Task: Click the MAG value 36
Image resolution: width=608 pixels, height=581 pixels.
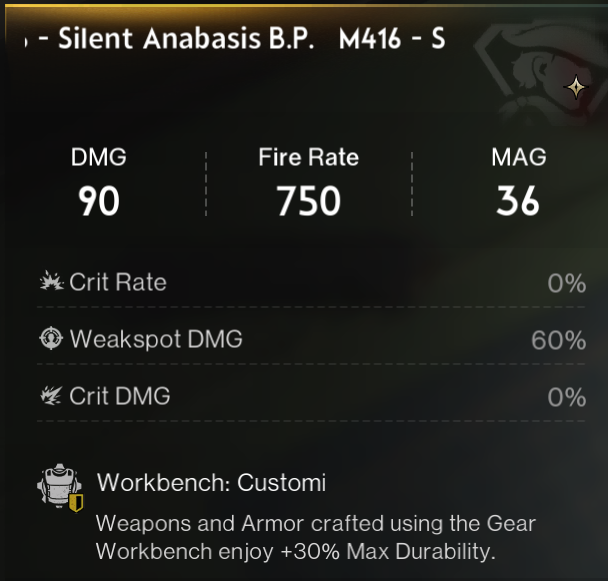Action: pos(518,202)
